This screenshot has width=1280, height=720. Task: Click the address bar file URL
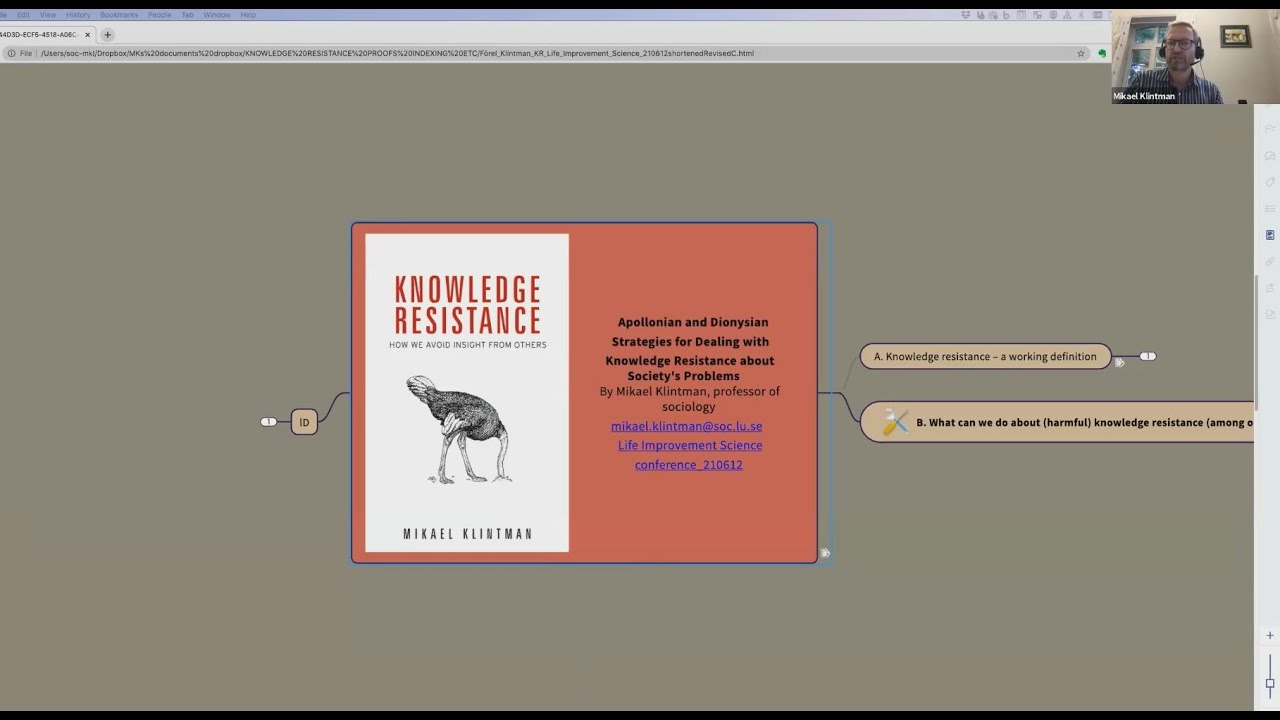click(x=398, y=53)
